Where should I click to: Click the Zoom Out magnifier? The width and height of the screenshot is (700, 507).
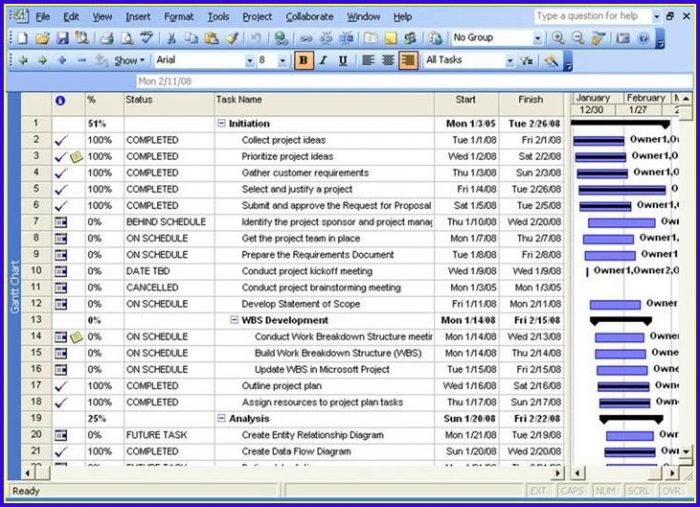pyautogui.click(x=578, y=38)
